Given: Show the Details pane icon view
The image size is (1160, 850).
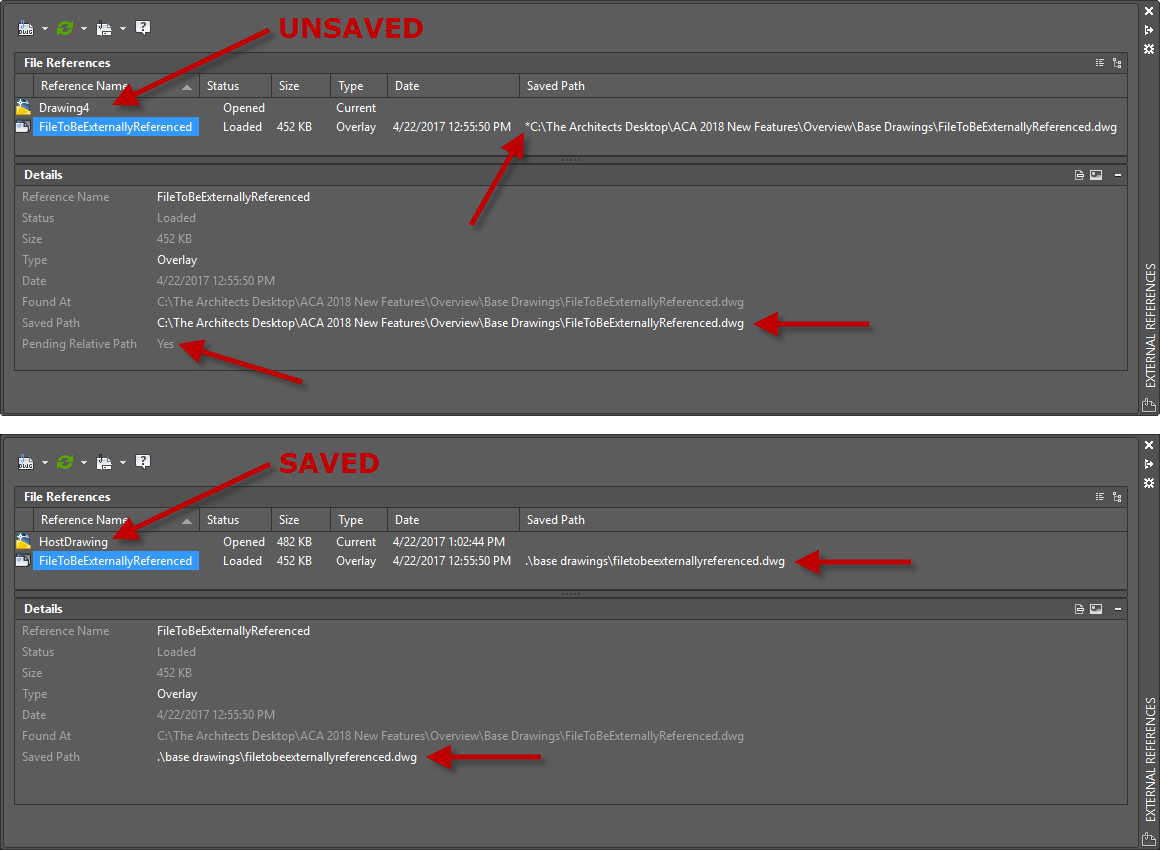Looking at the screenshot, I should pyautogui.click(x=1078, y=174).
